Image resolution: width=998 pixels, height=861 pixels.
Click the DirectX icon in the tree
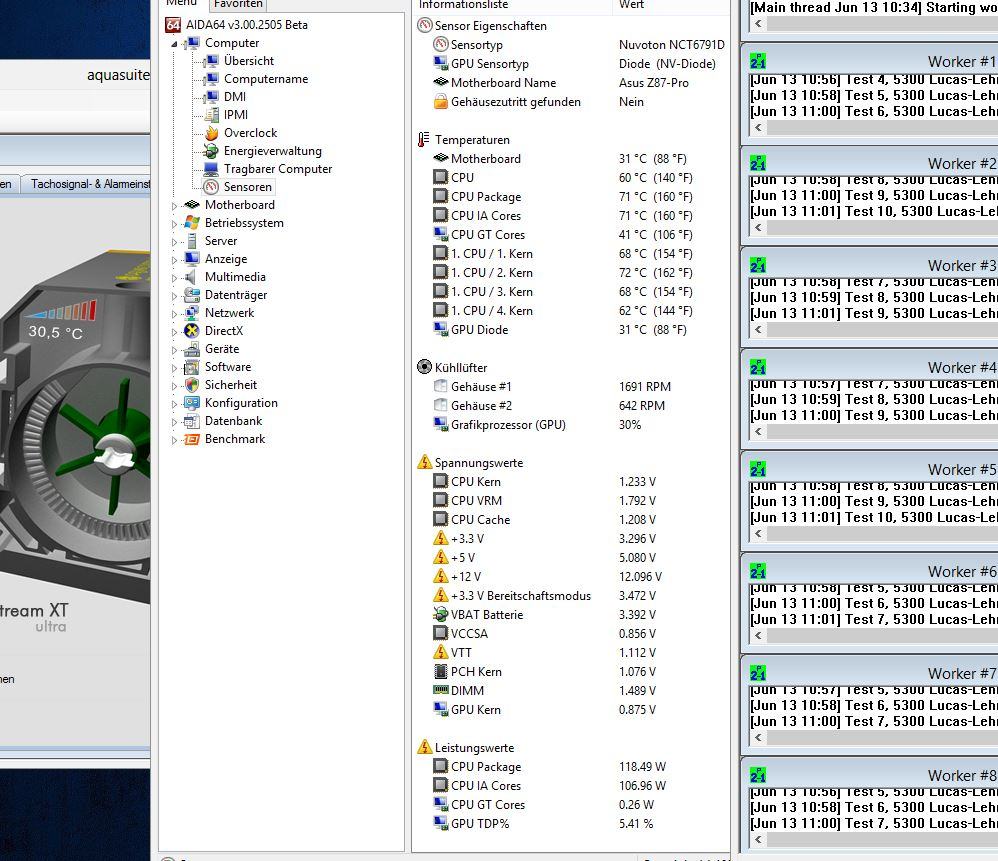click(192, 331)
